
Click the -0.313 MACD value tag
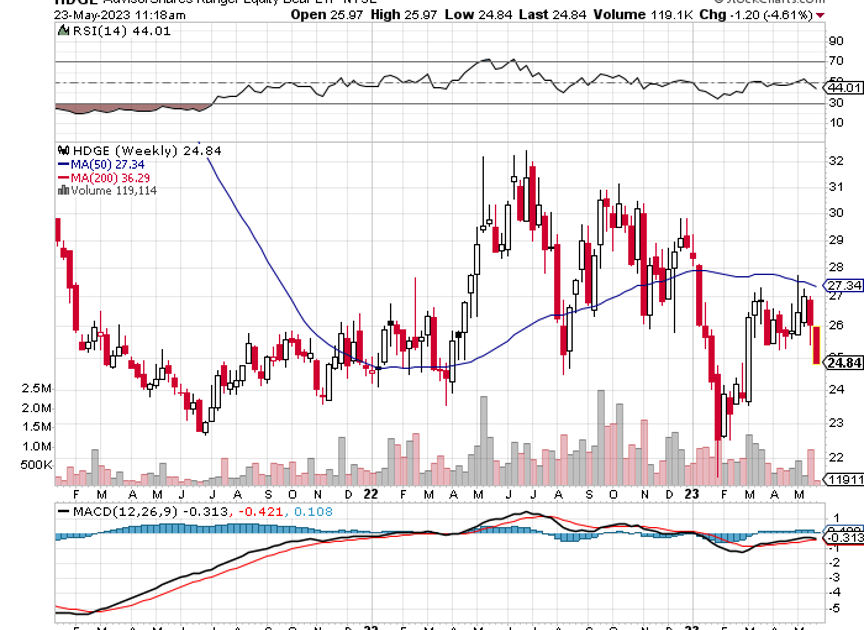point(844,538)
